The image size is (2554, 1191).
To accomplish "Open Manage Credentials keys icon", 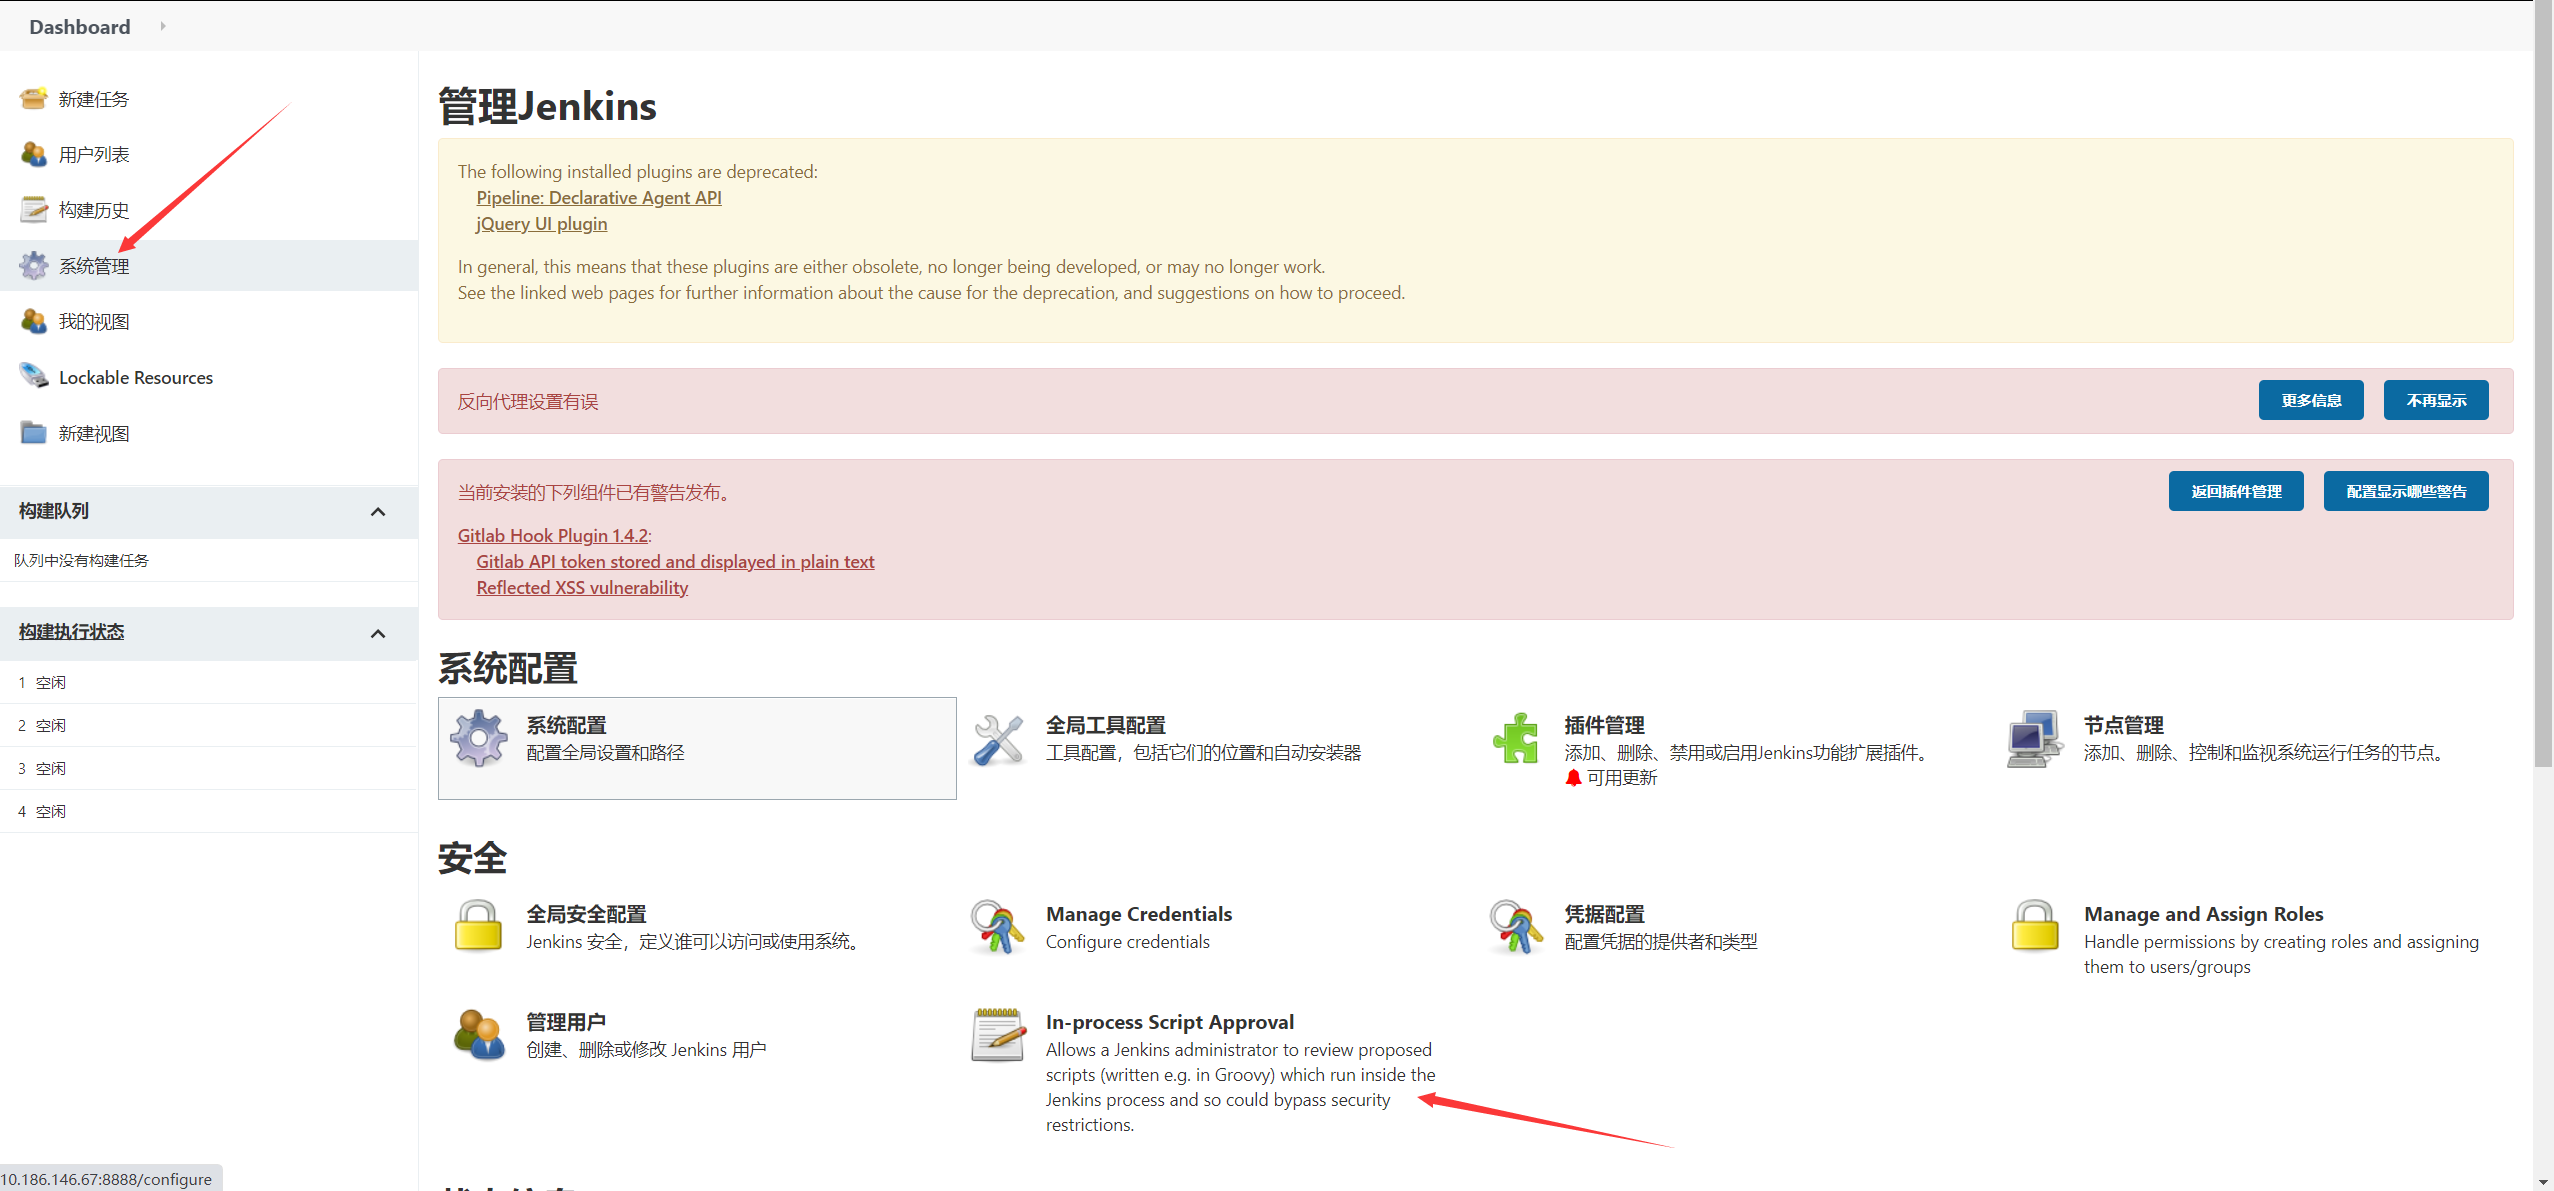I will [x=997, y=927].
